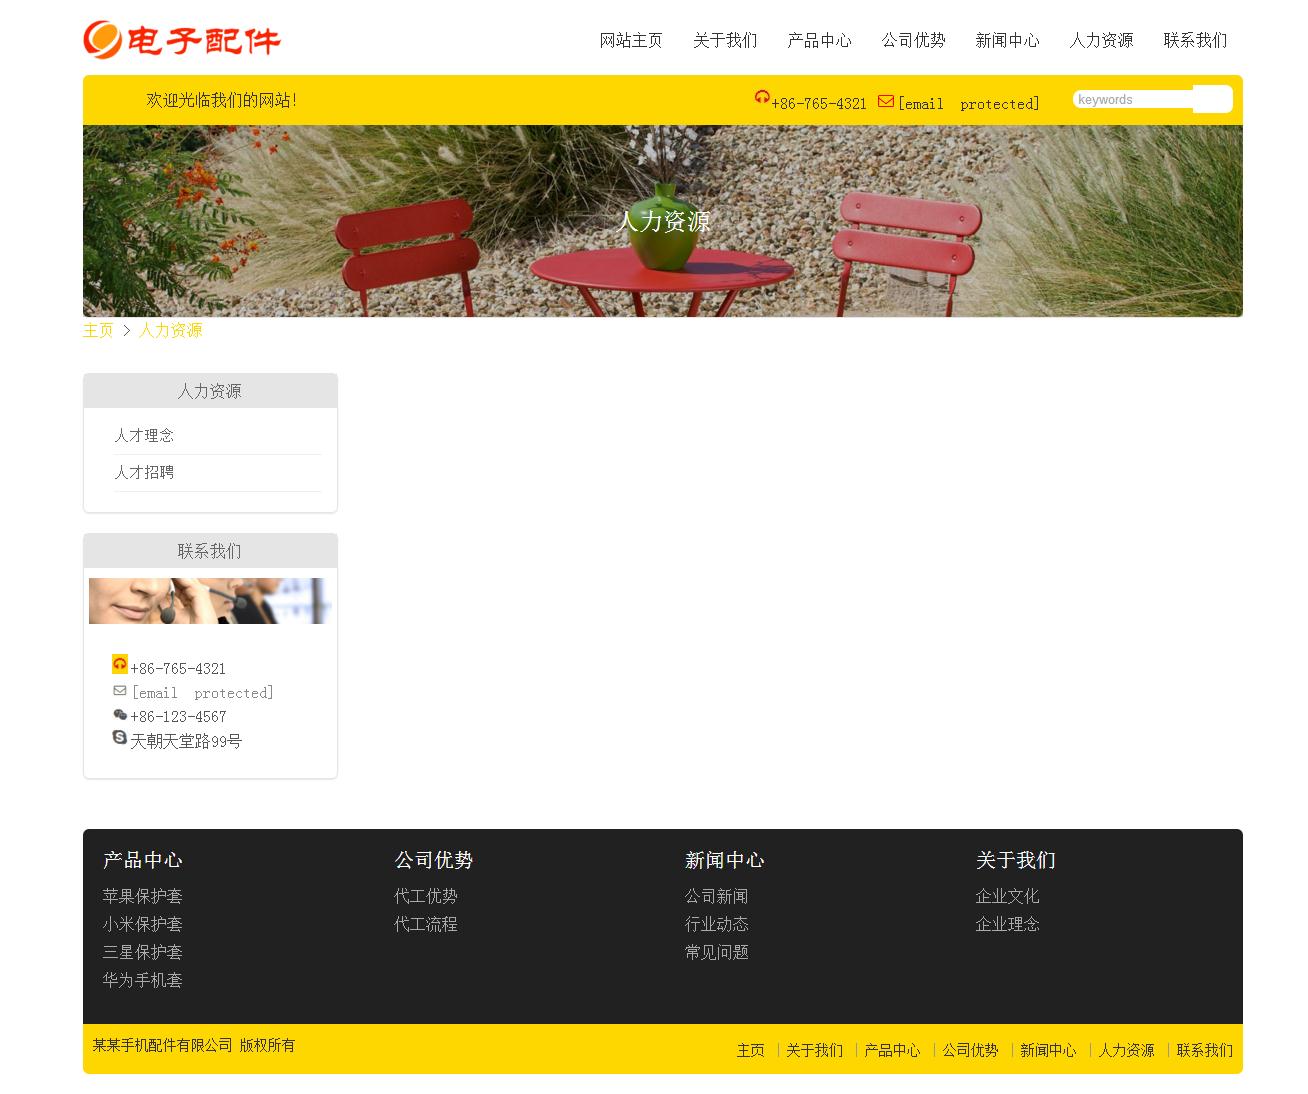The height and width of the screenshot is (1094, 1308).
Task: Click the headset phone icon in yellow bar
Action: pyautogui.click(x=762, y=98)
